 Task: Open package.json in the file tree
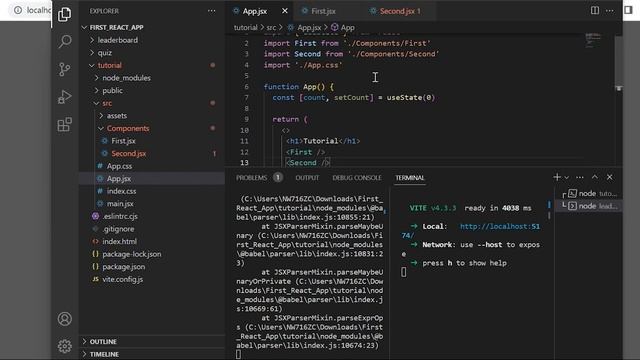click(x=124, y=267)
